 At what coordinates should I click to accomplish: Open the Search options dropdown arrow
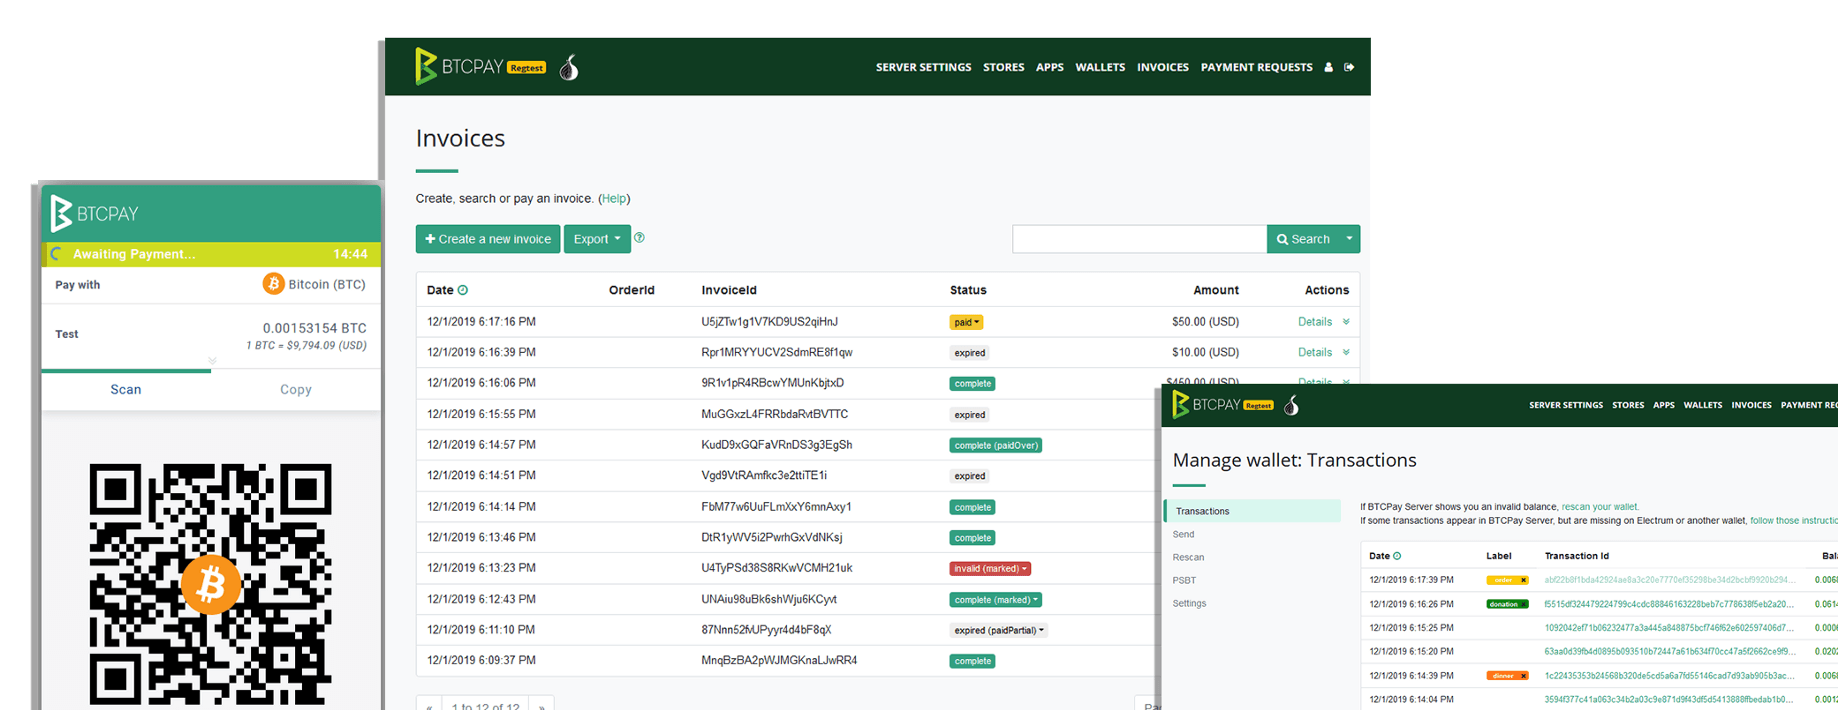1349,239
